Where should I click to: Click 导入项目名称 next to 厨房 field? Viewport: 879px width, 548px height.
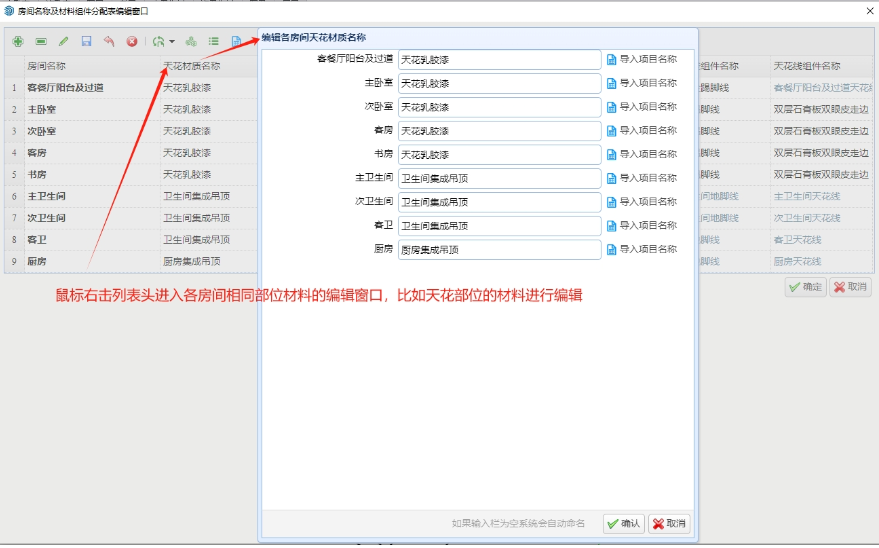[x=641, y=249]
